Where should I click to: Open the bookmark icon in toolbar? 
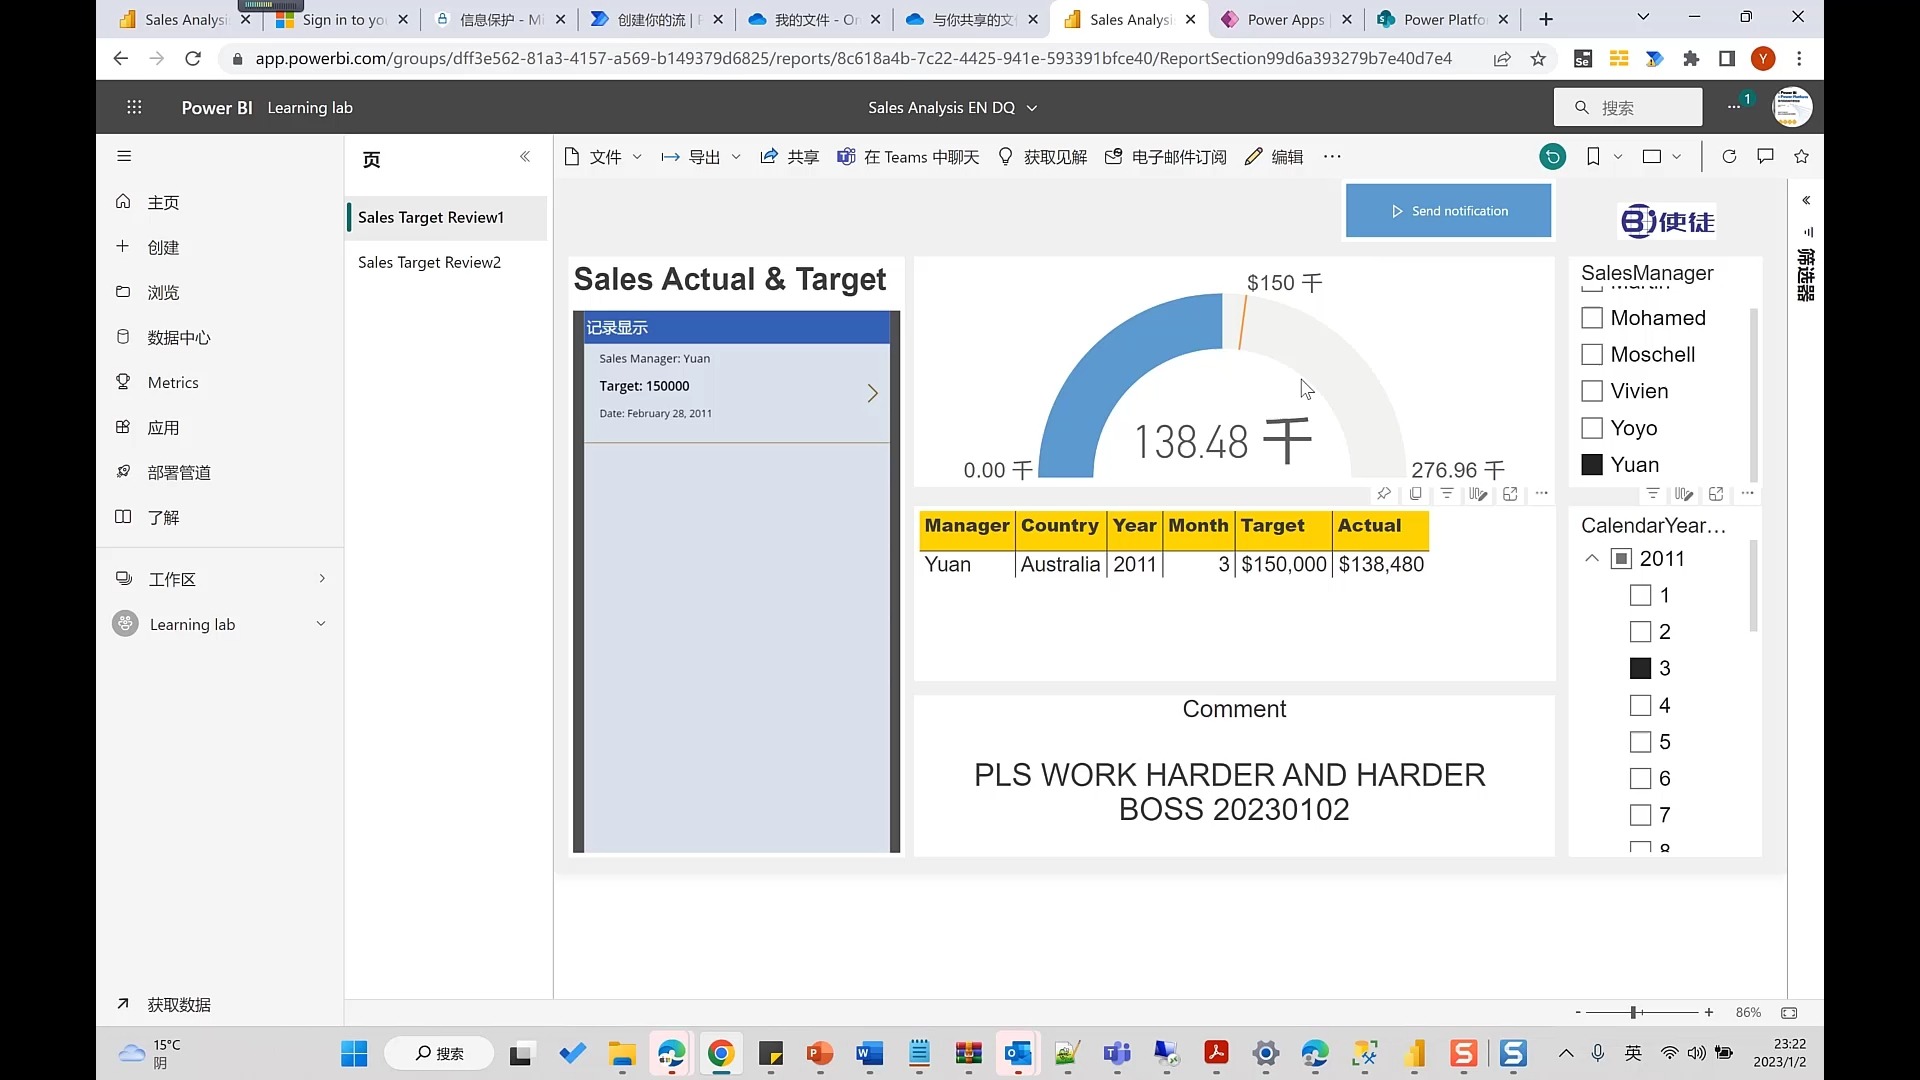pos(1593,157)
